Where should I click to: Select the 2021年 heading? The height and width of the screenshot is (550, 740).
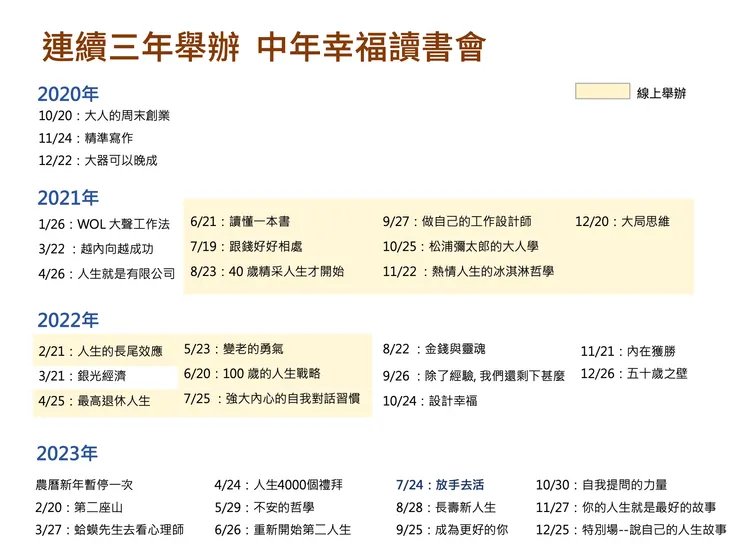pyautogui.click(x=68, y=198)
